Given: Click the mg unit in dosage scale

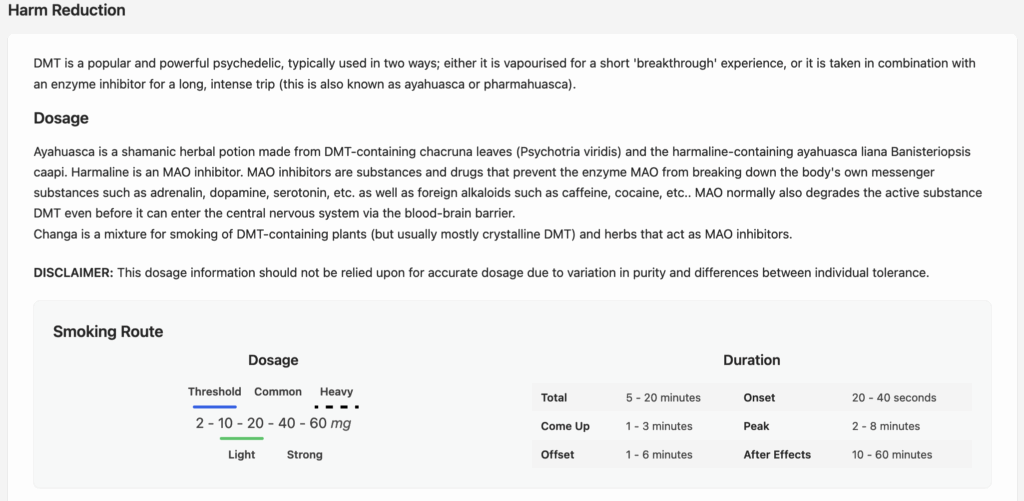Looking at the screenshot, I should (x=341, y=423).
